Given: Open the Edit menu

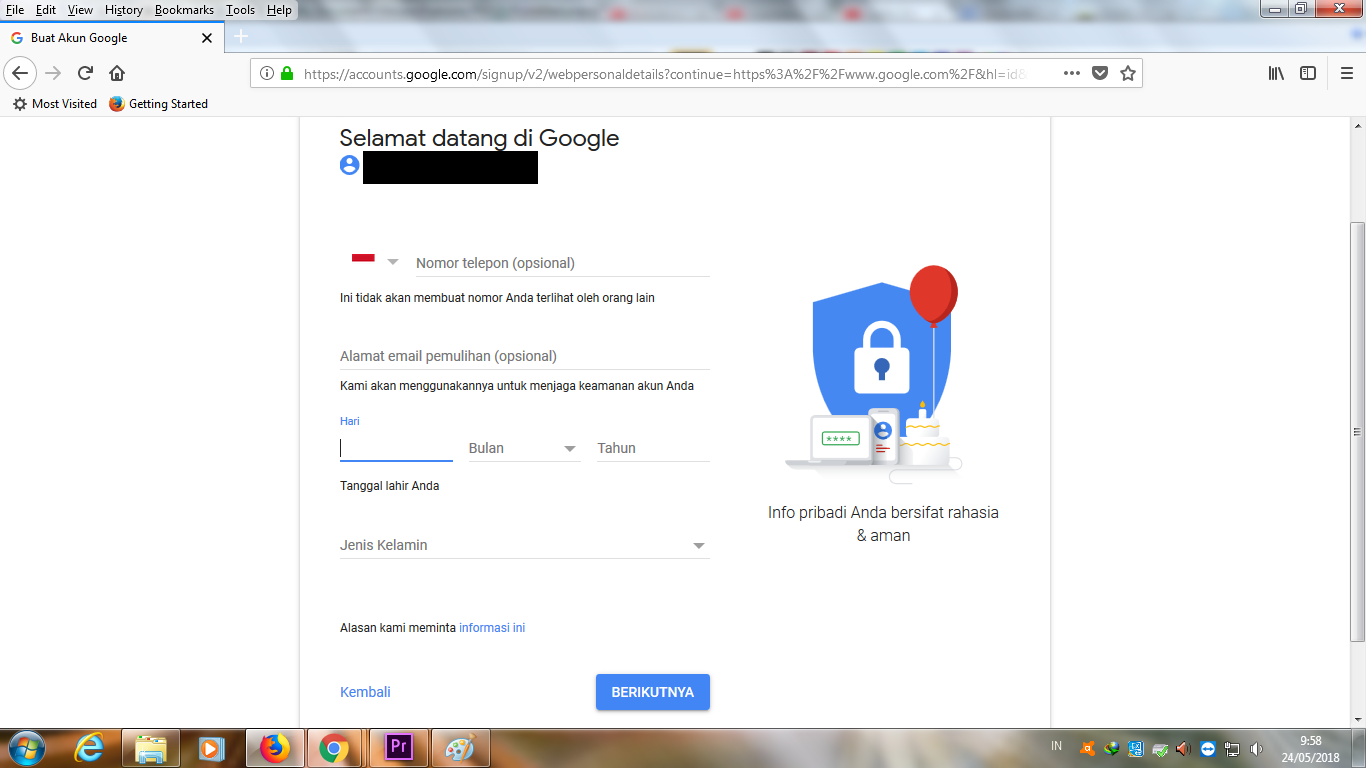Looking at the screenshot, I should 45,9.
